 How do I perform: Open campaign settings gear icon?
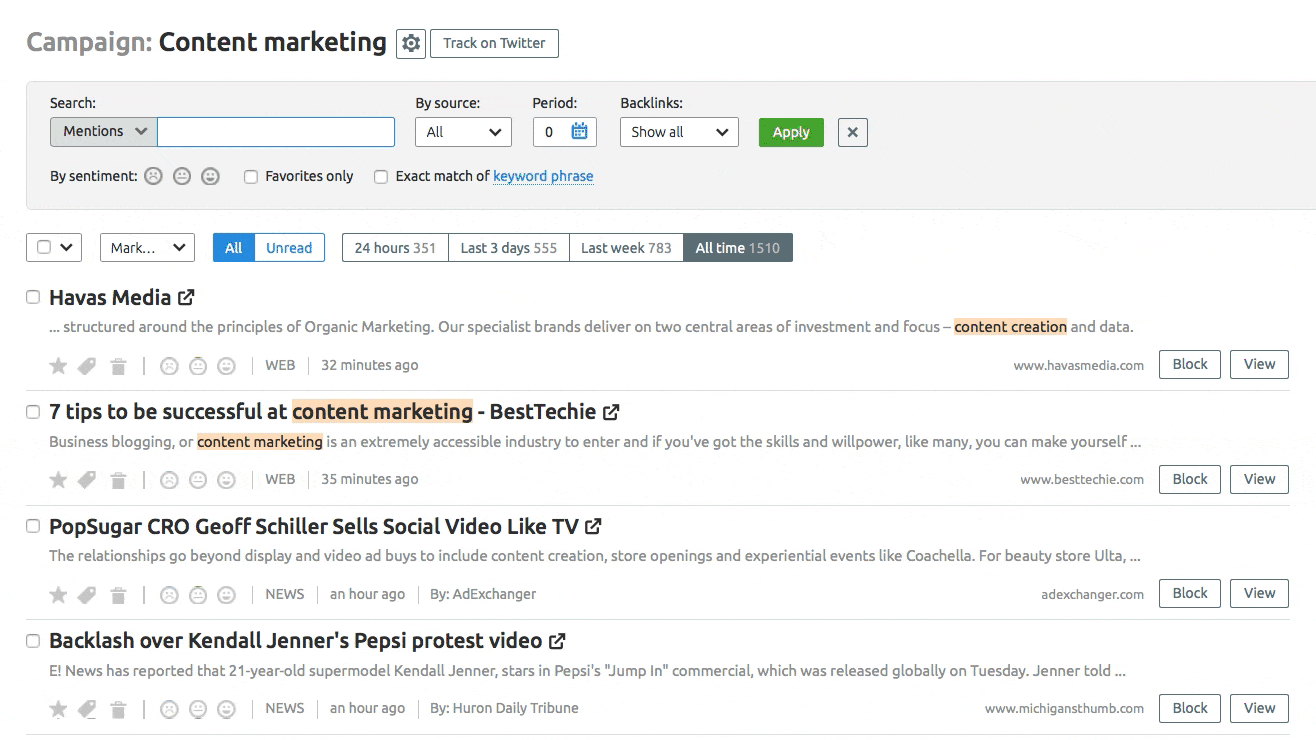(x=411, y=44)
